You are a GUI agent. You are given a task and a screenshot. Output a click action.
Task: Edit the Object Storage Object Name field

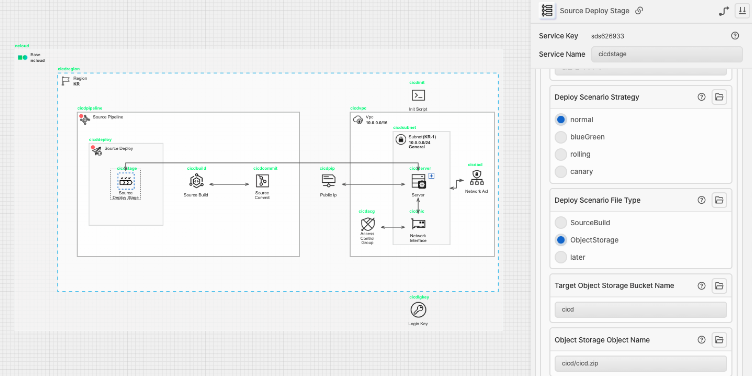[640, 364]
